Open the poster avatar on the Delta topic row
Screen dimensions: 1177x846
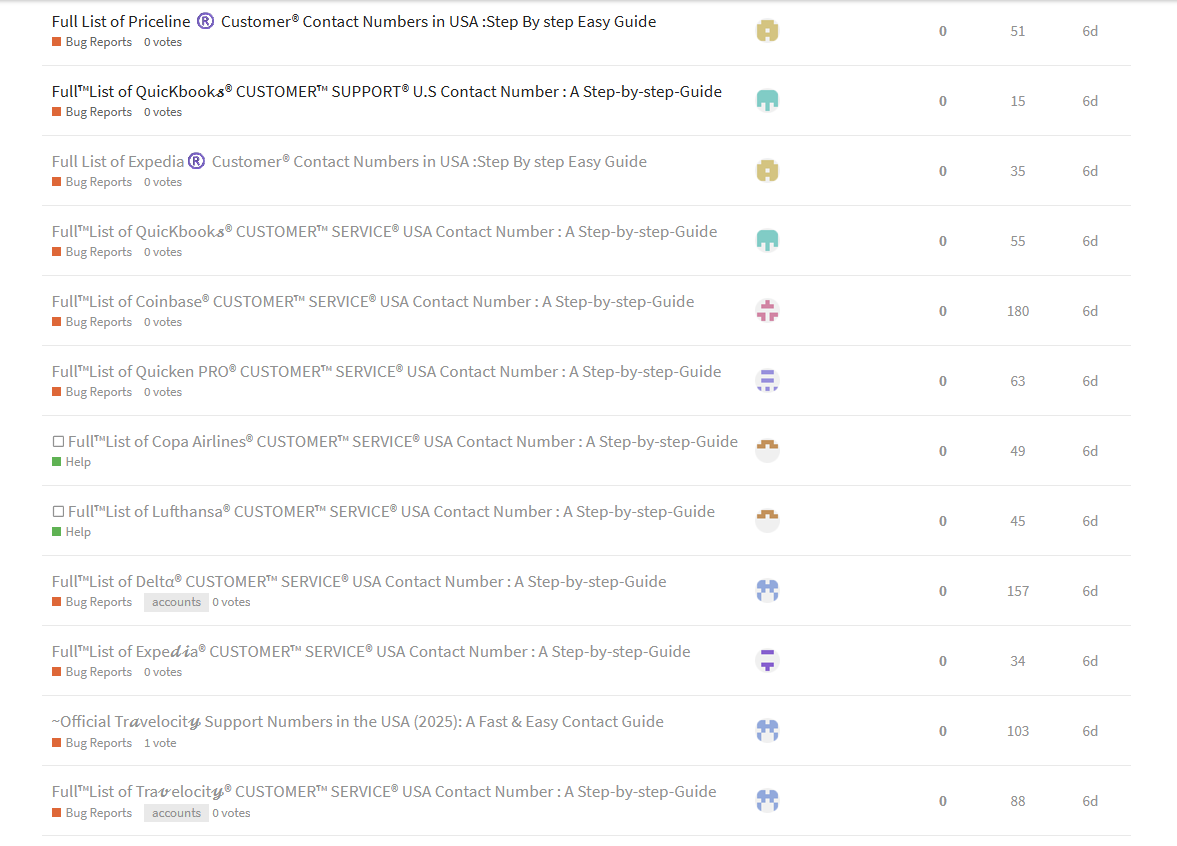click(767, 591)
